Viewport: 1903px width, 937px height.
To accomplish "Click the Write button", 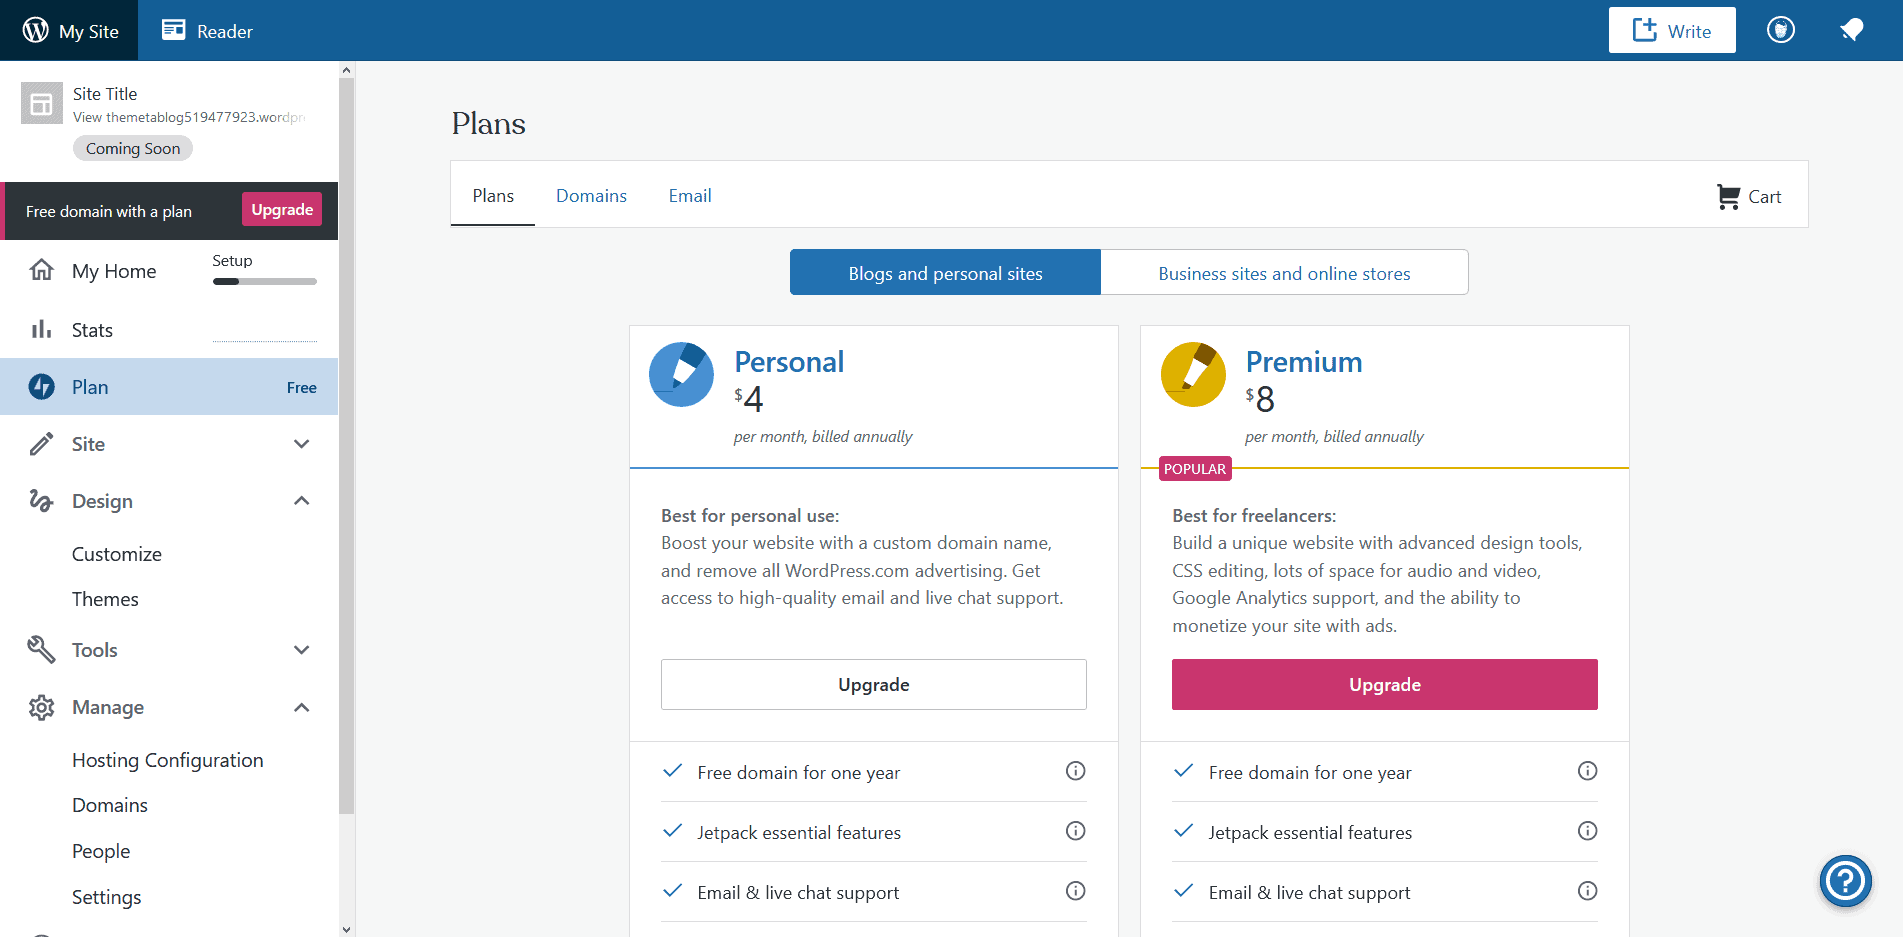I will click(1671, 30).
